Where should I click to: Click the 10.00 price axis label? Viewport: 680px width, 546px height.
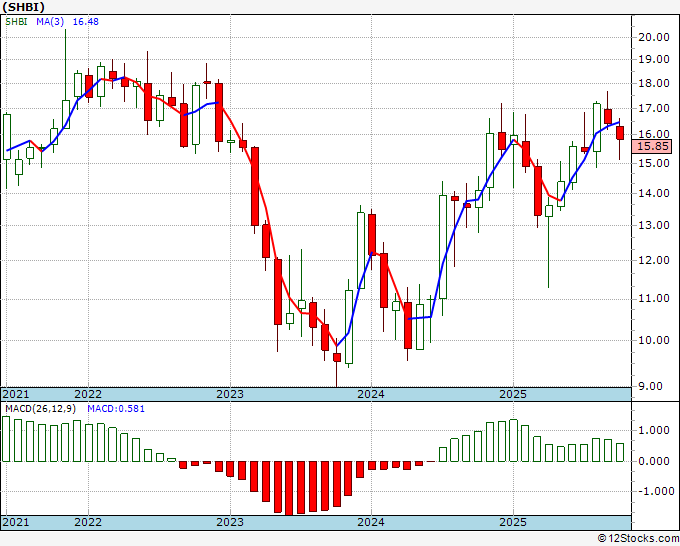(654, 340)
